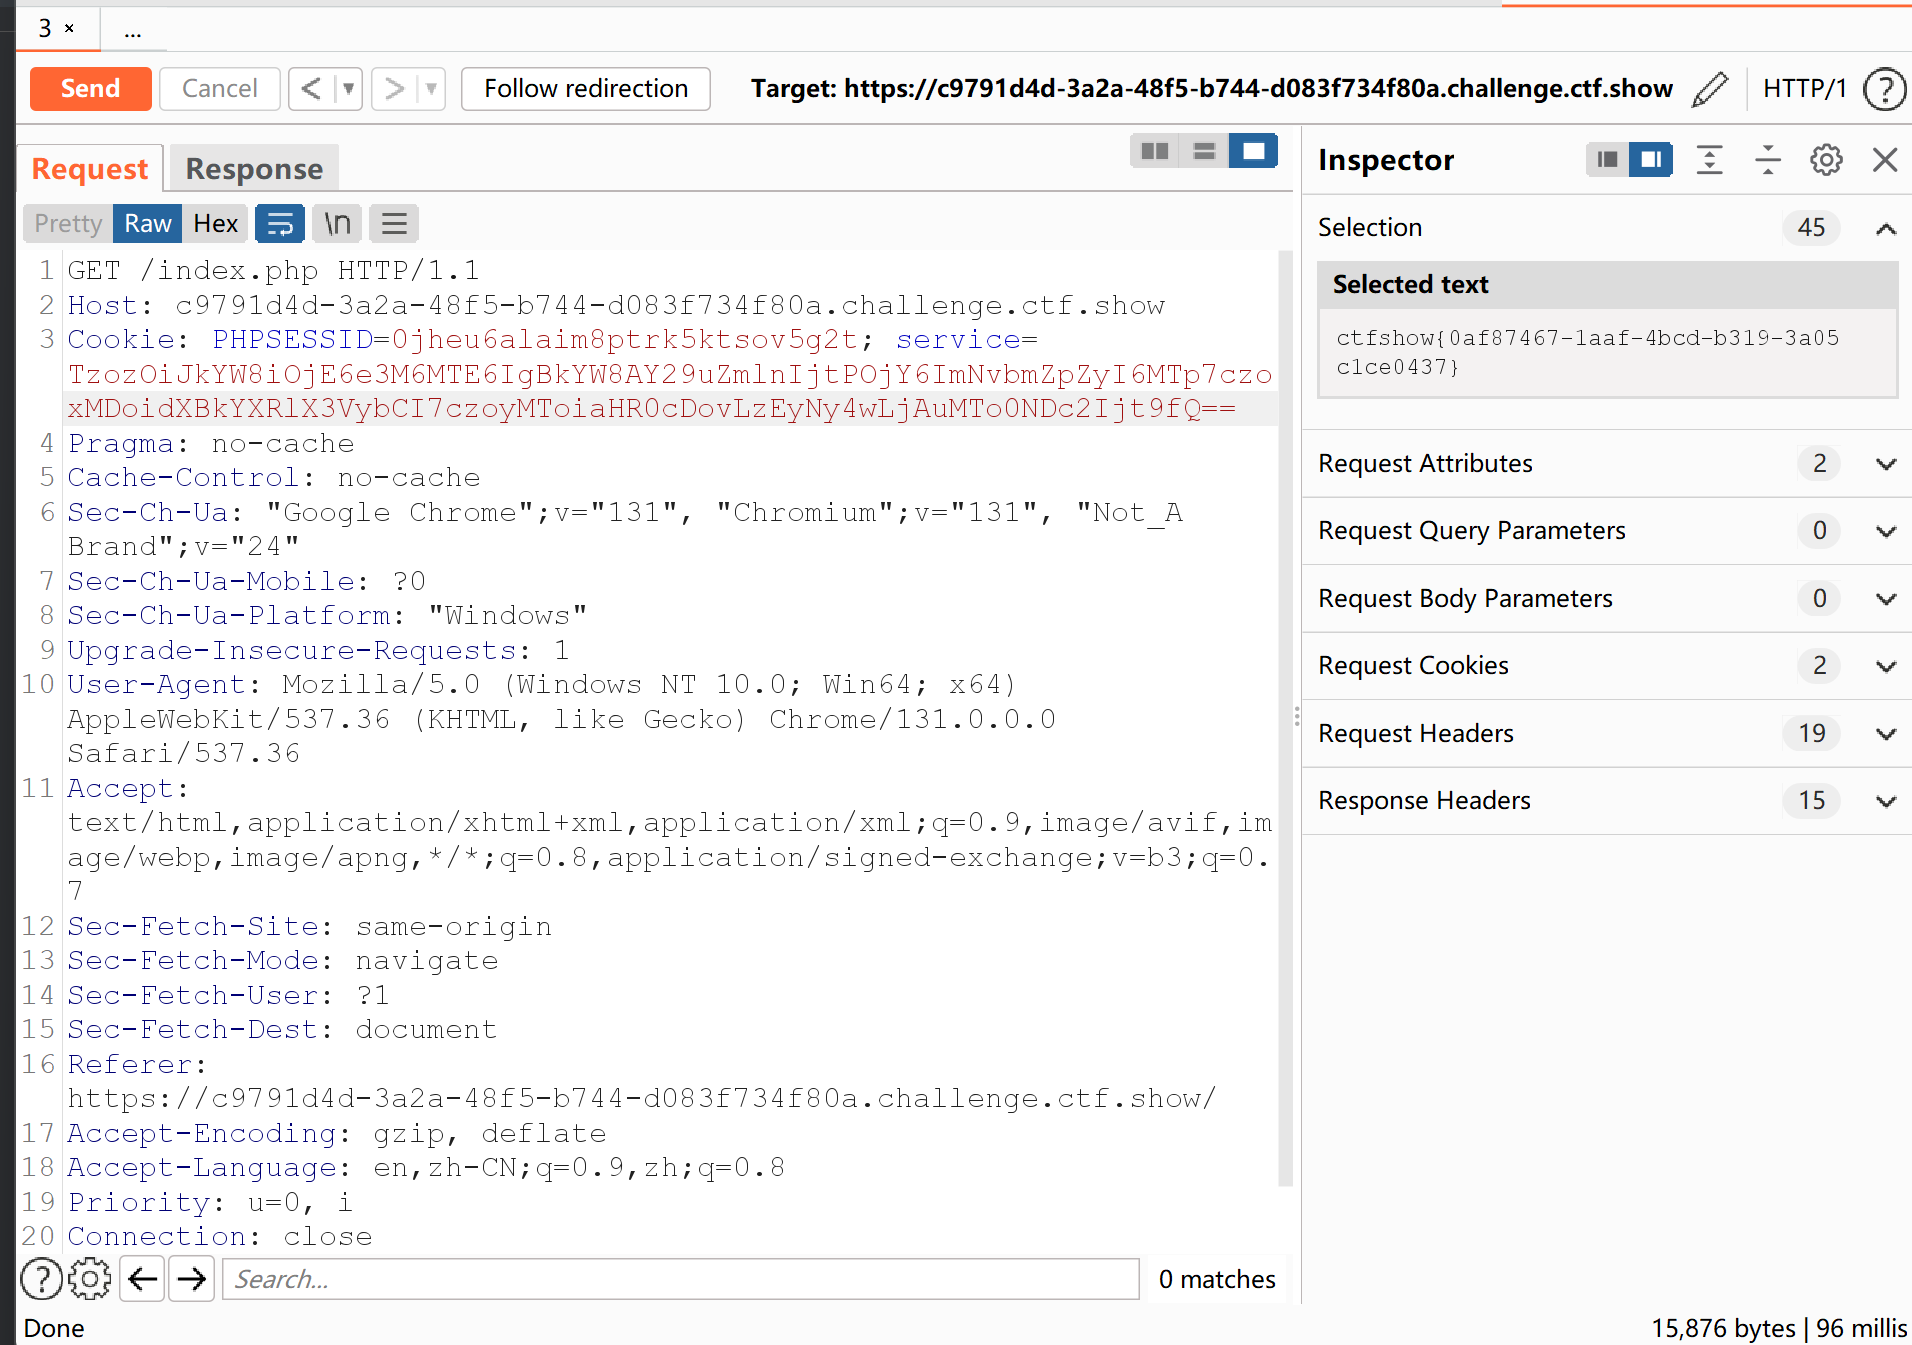
Task: Collapse the Selection section
Action: pos(1886,228)
